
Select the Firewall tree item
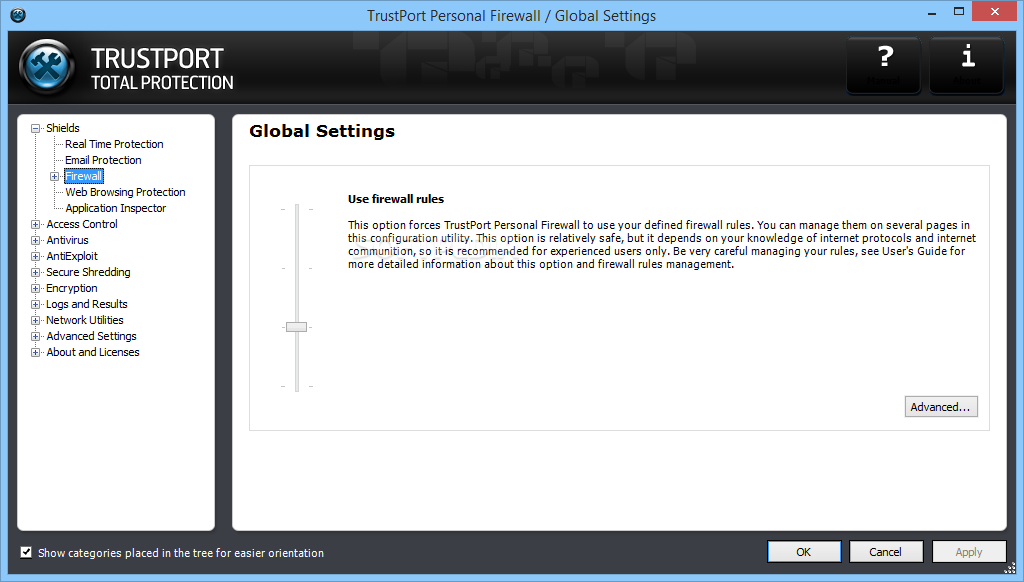tap(84, 176)
